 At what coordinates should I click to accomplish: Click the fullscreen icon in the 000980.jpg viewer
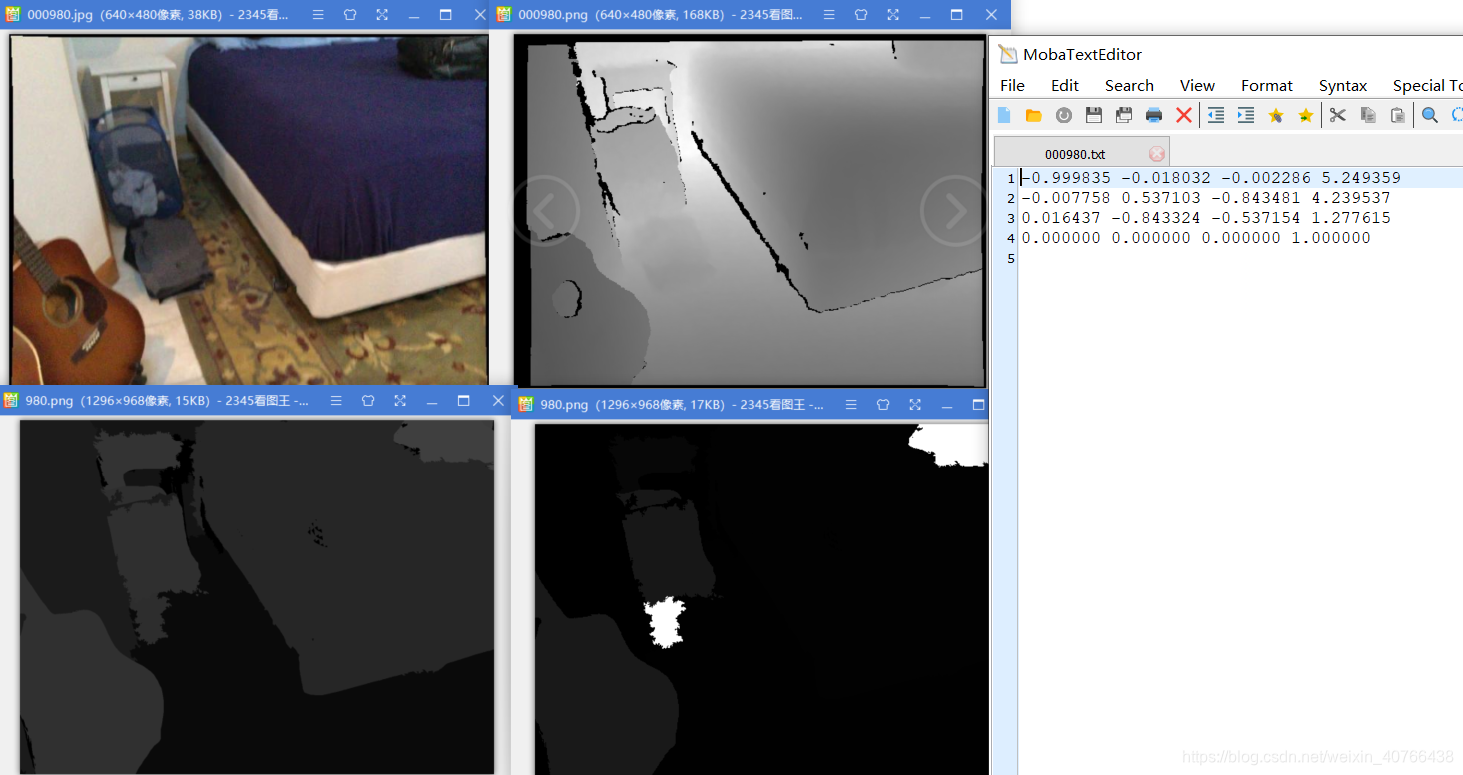coord(382,15)
